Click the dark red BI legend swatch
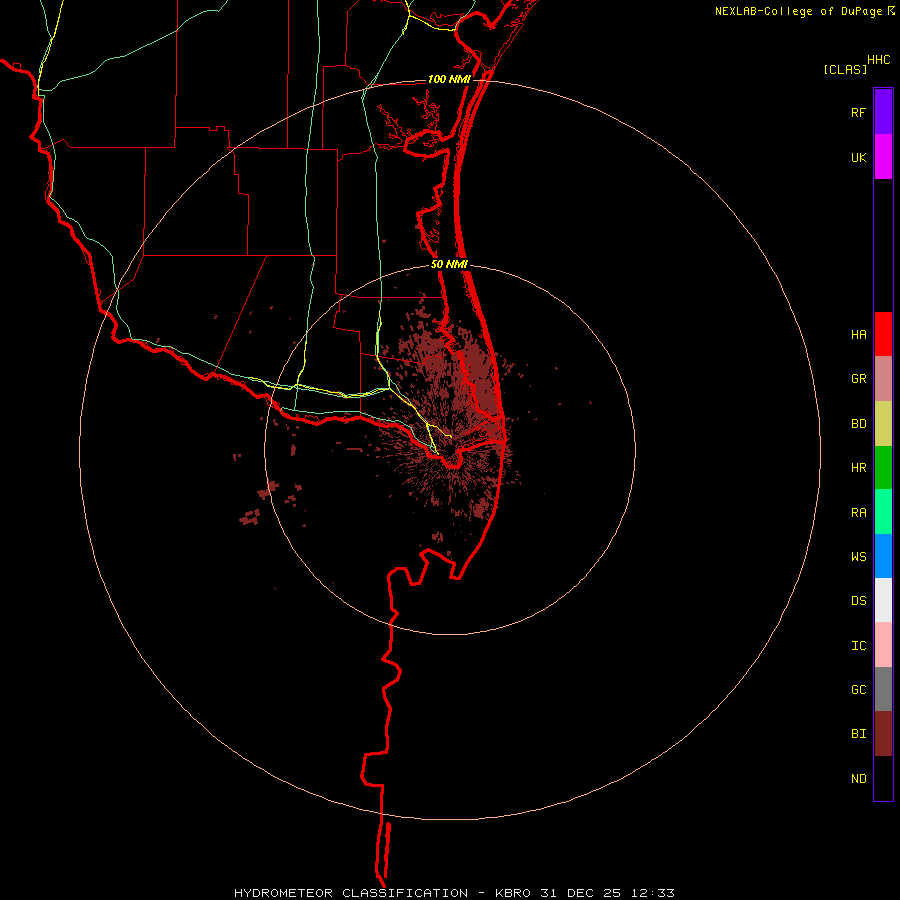This screenshot has height=900, width=900. tap(883, 734)
